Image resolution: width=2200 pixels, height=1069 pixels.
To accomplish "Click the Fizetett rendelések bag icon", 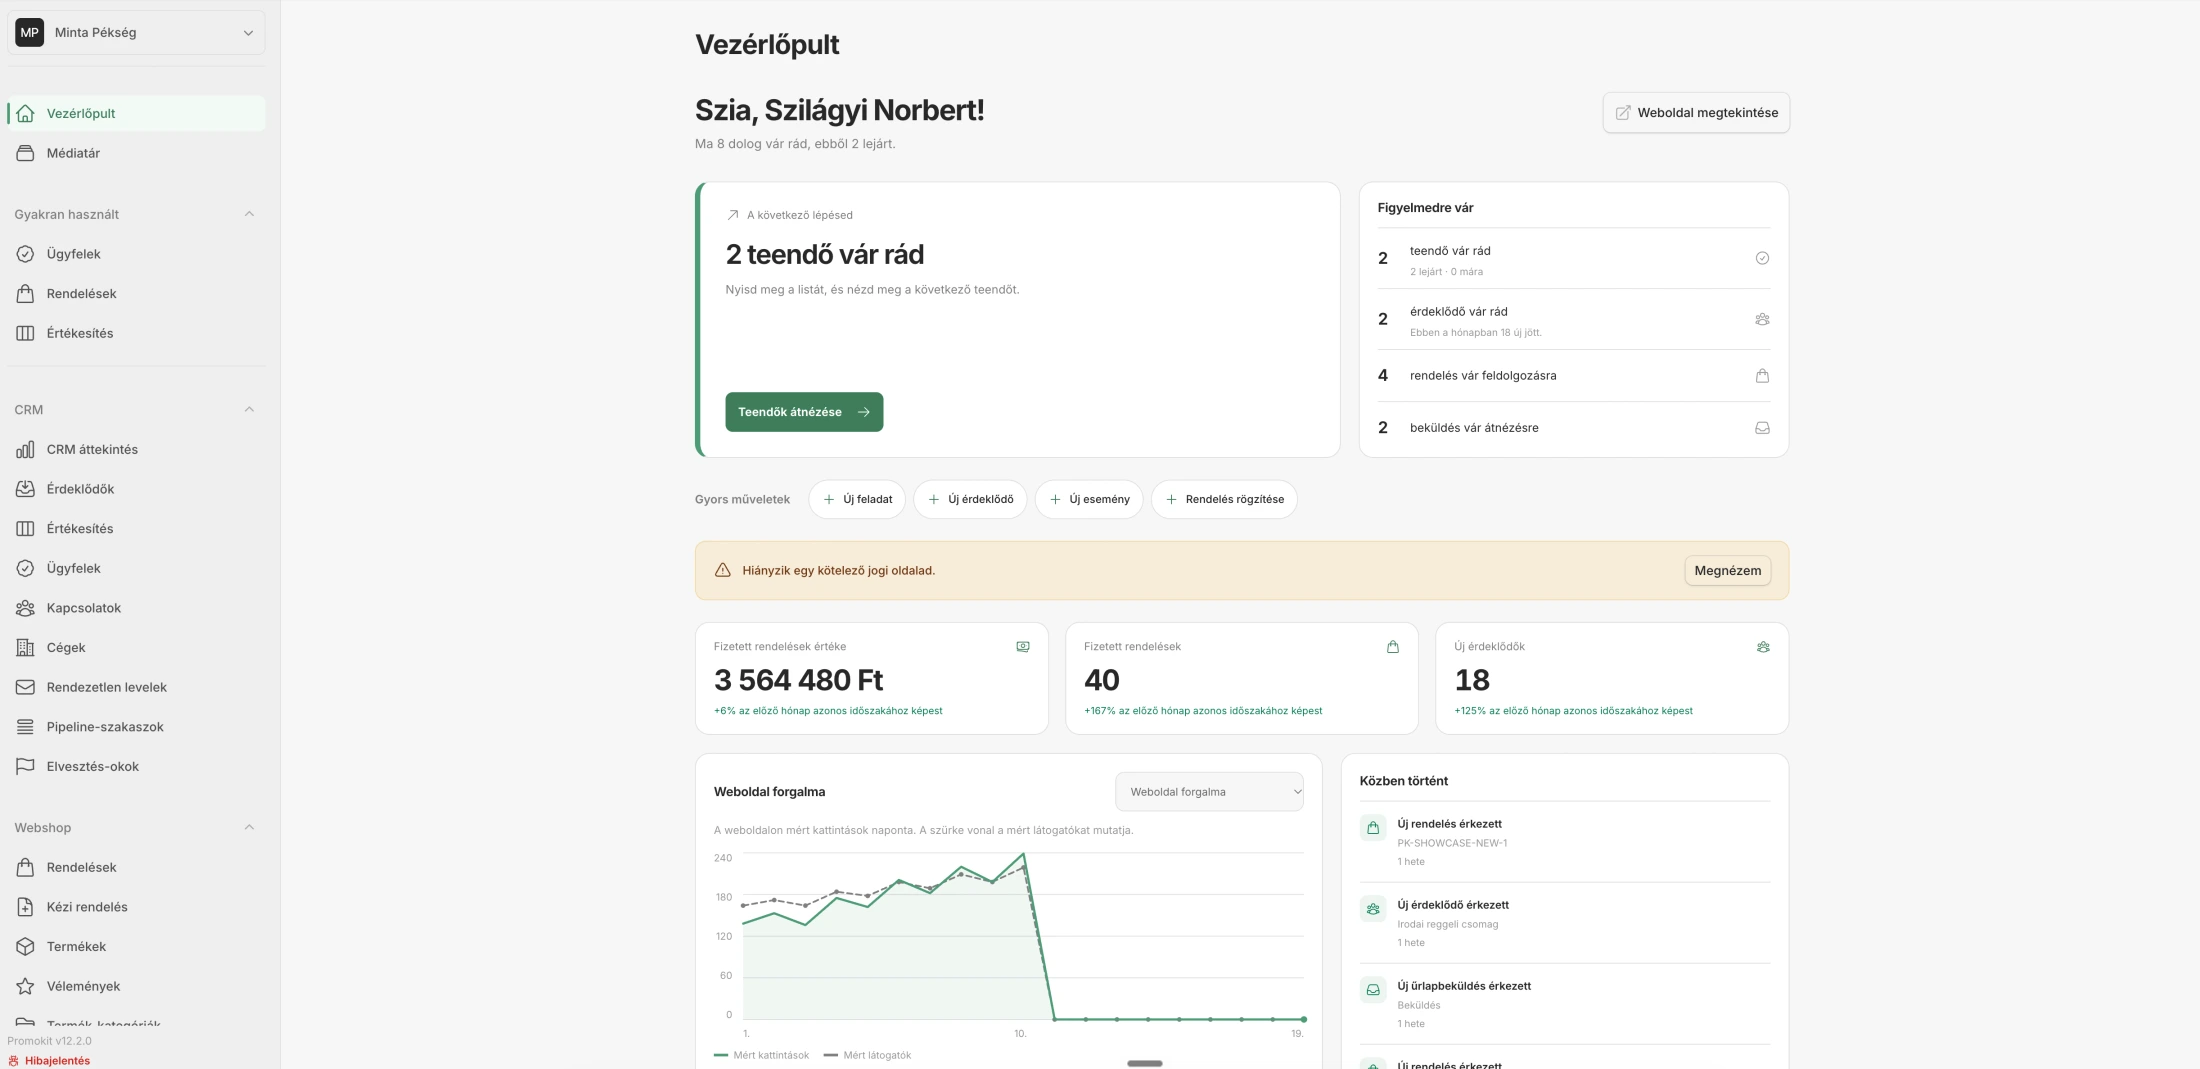I will [x=1393, y=647].
